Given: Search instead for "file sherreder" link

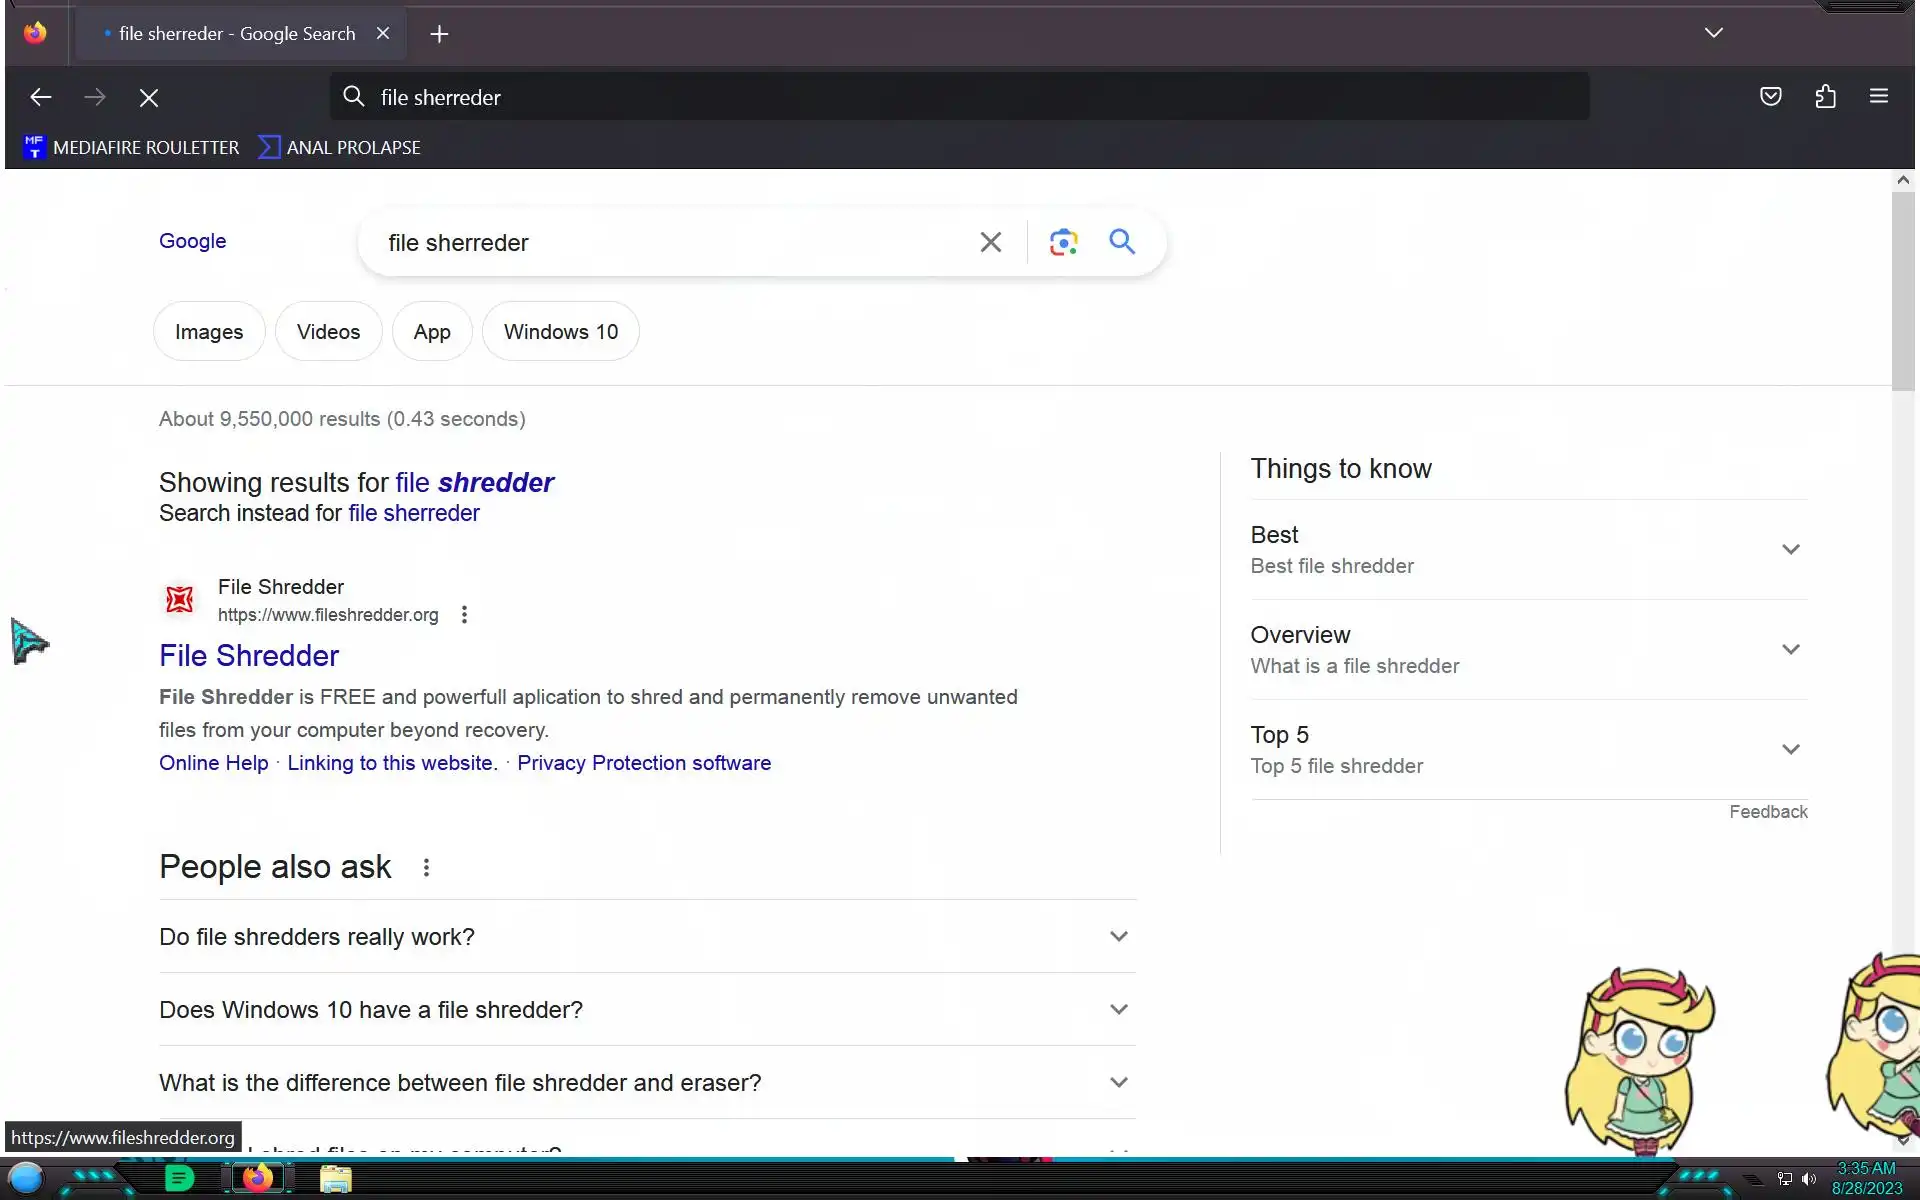Looking at the screenshot, I should click(x=413, y=513).
